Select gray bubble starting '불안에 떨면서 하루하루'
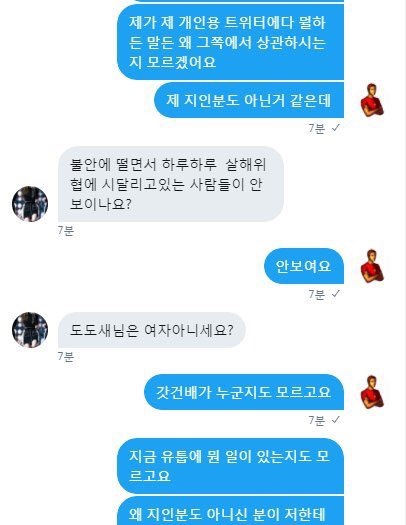 (171, 184)
